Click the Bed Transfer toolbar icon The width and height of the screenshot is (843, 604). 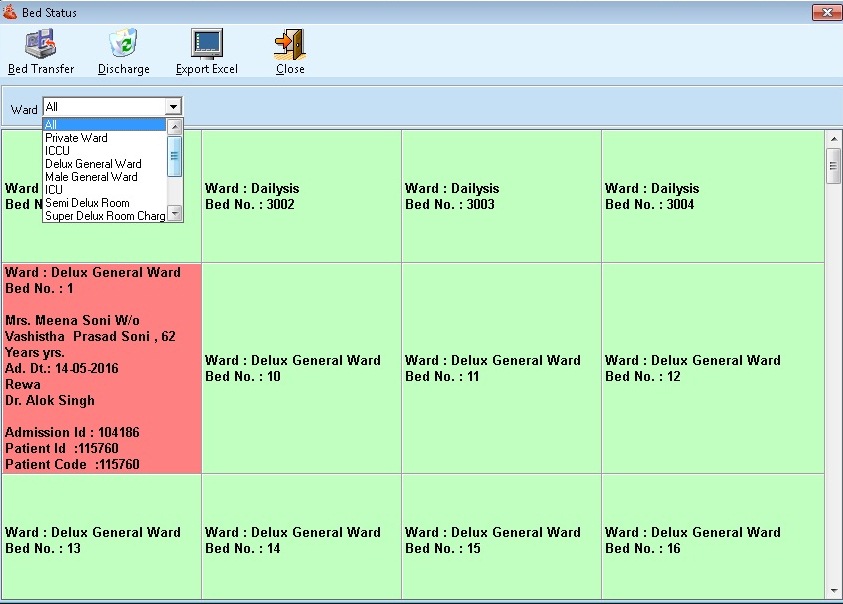pyautogui.click(x=41, y=45)
